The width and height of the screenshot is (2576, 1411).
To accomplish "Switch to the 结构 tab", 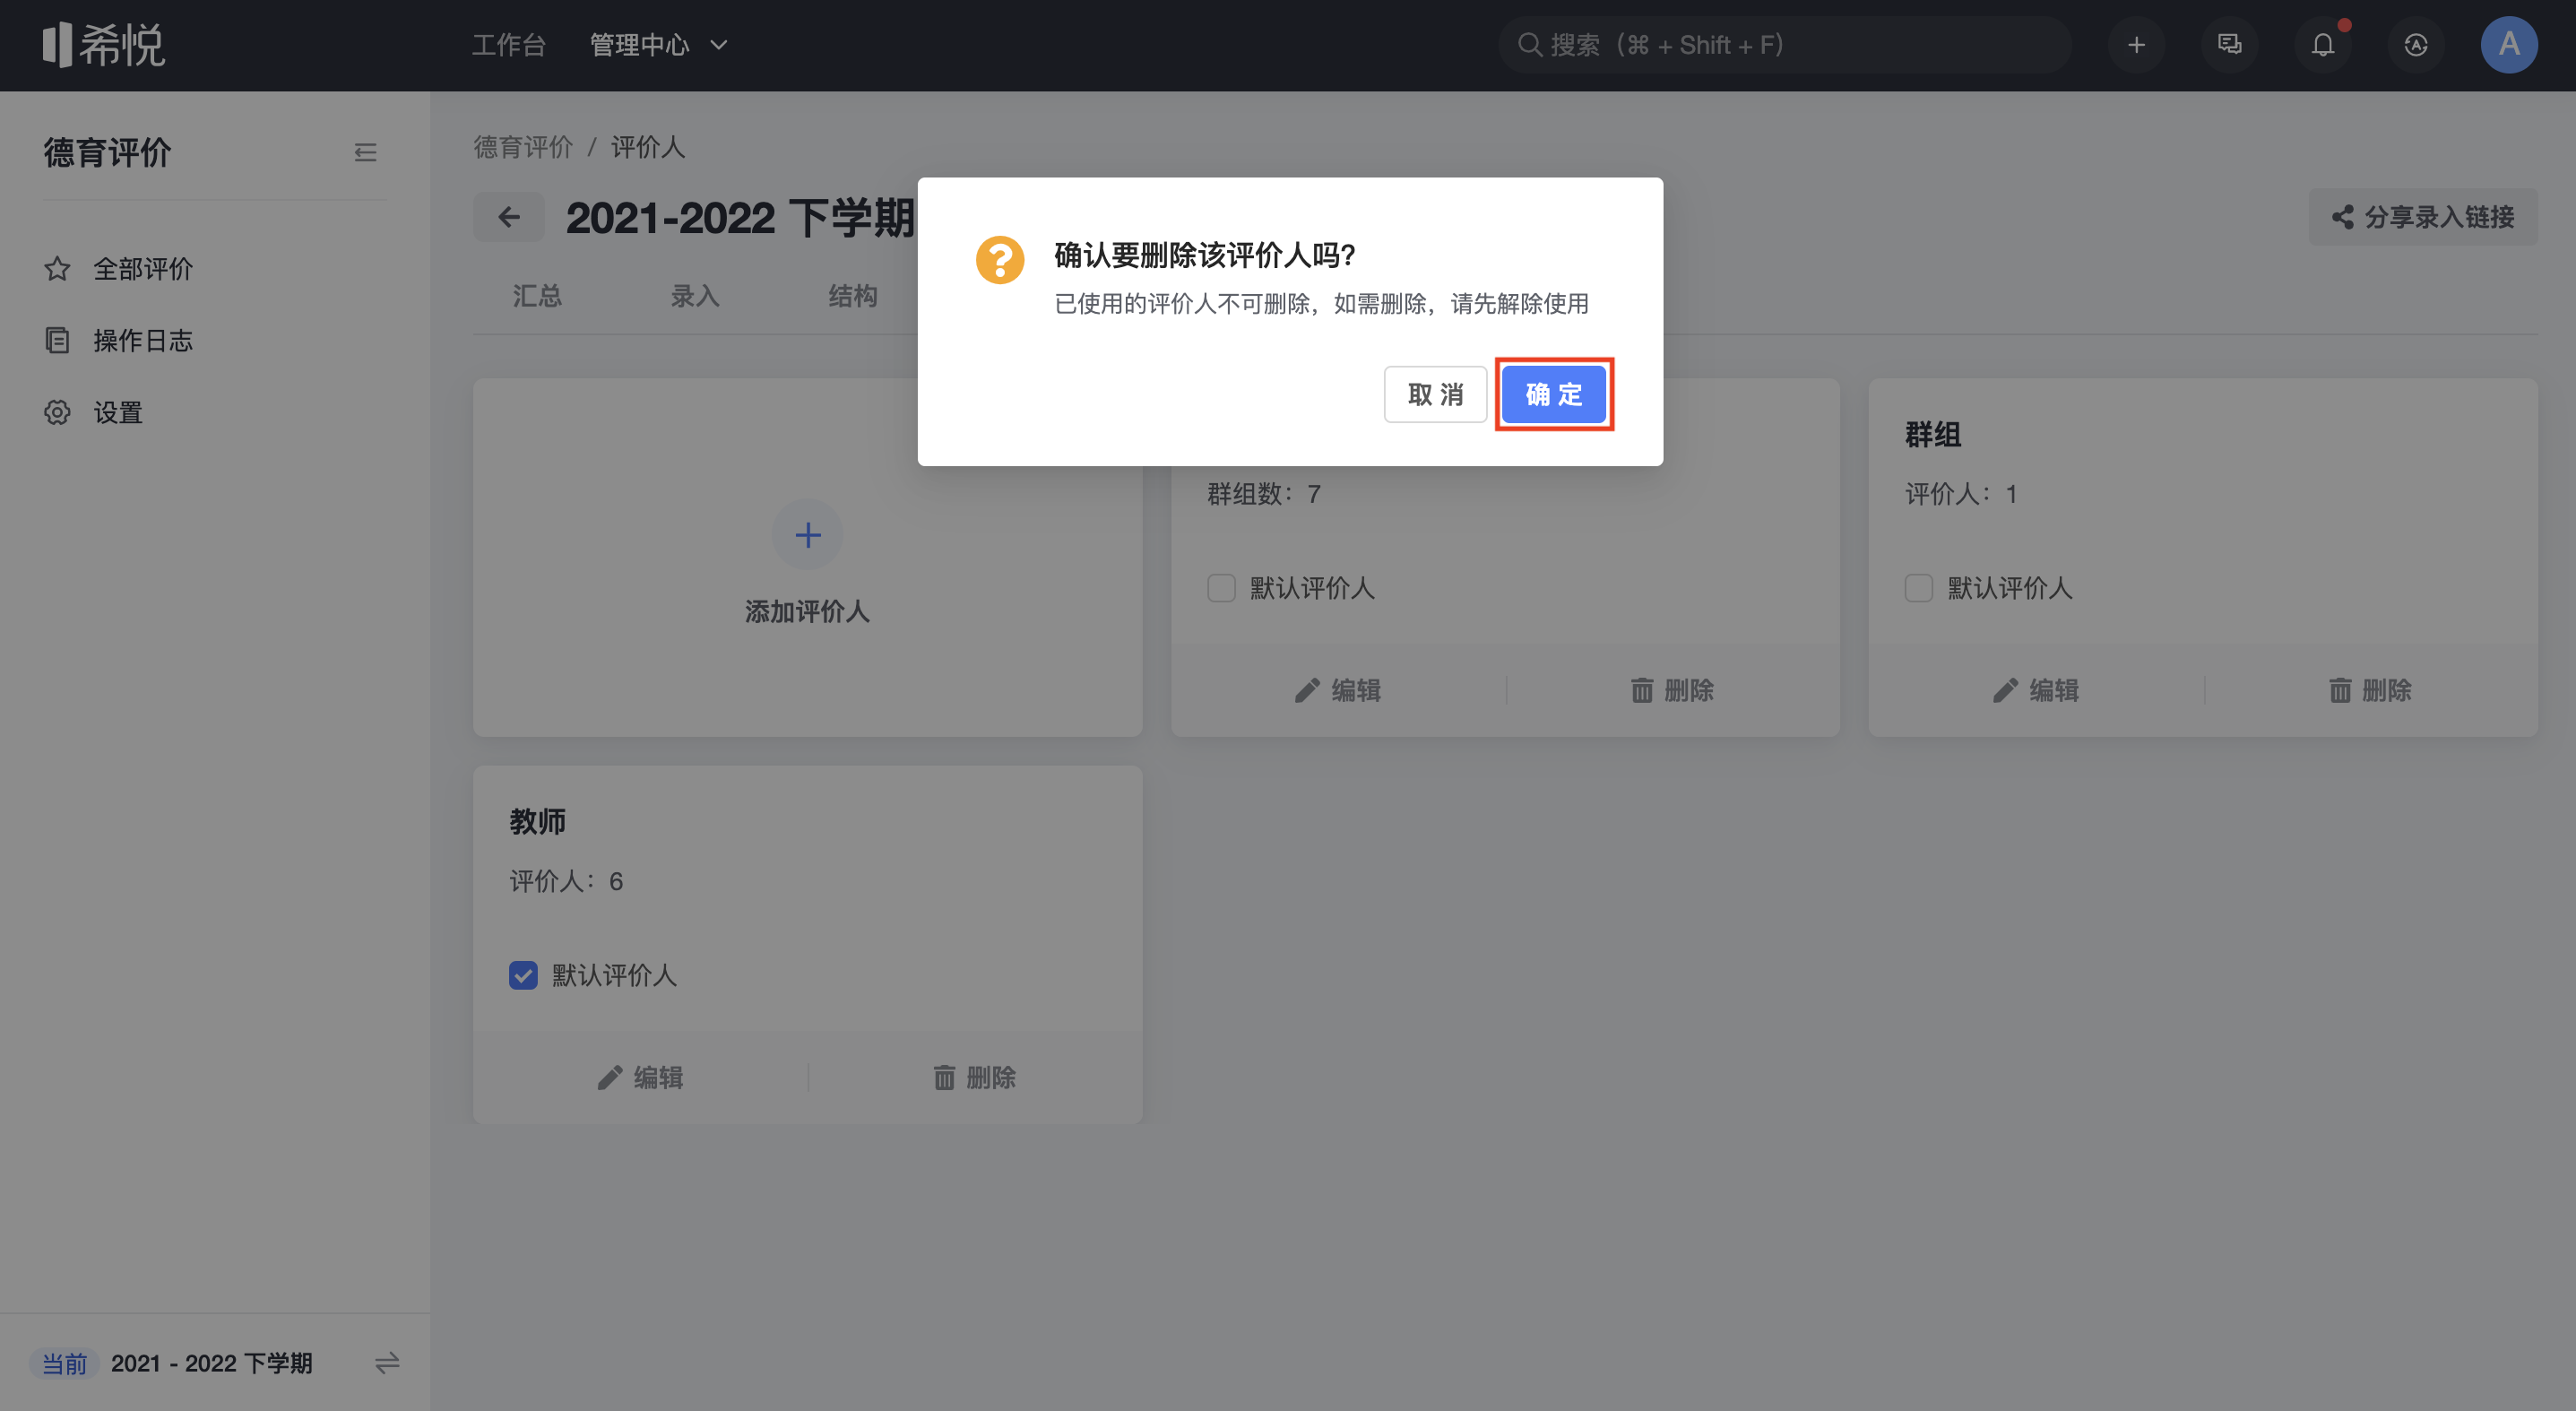I will 853,296.
